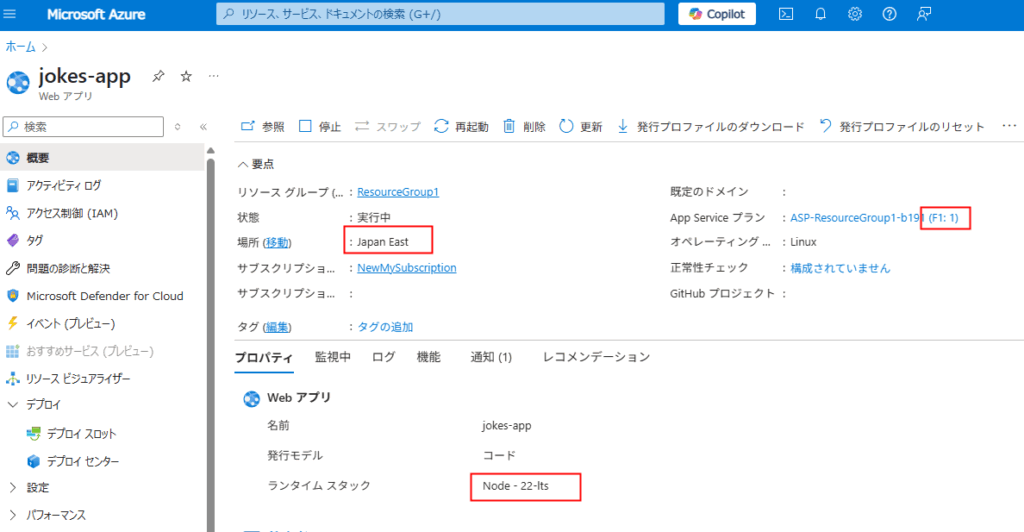Click the Linux operating system value

point(803,242)
